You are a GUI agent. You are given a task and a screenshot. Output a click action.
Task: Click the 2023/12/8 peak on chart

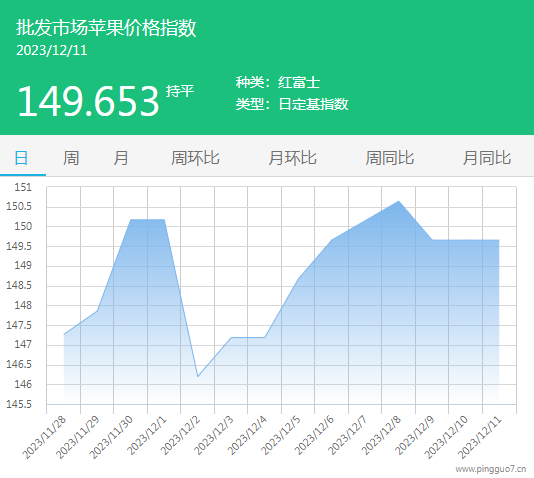[x=398, y=201]
